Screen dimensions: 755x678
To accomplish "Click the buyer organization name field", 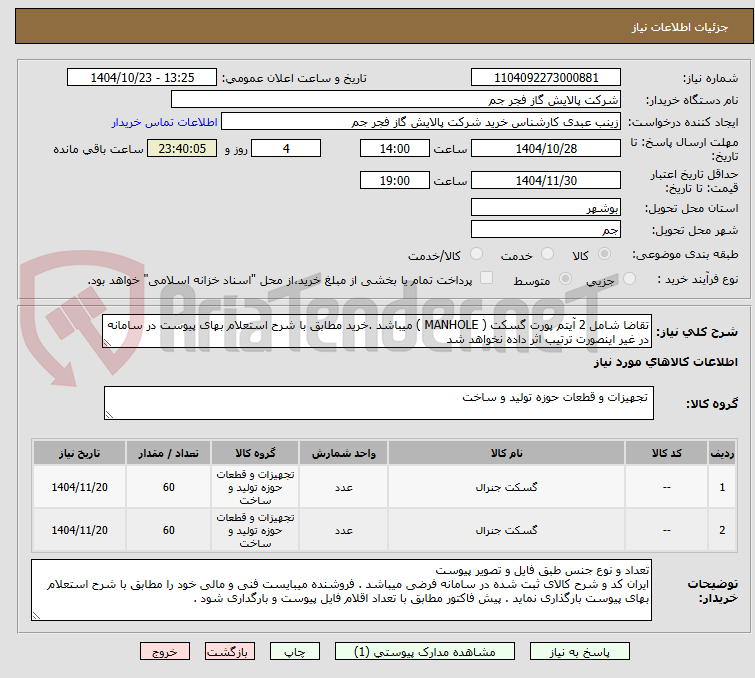I will [396, 100].
